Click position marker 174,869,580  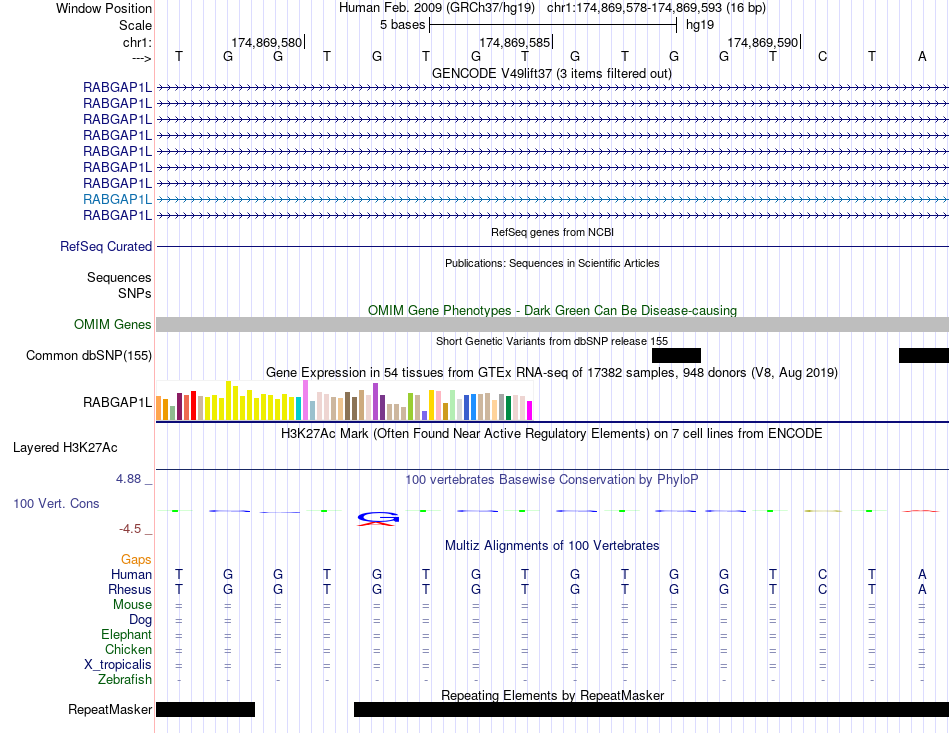(267, 42)
